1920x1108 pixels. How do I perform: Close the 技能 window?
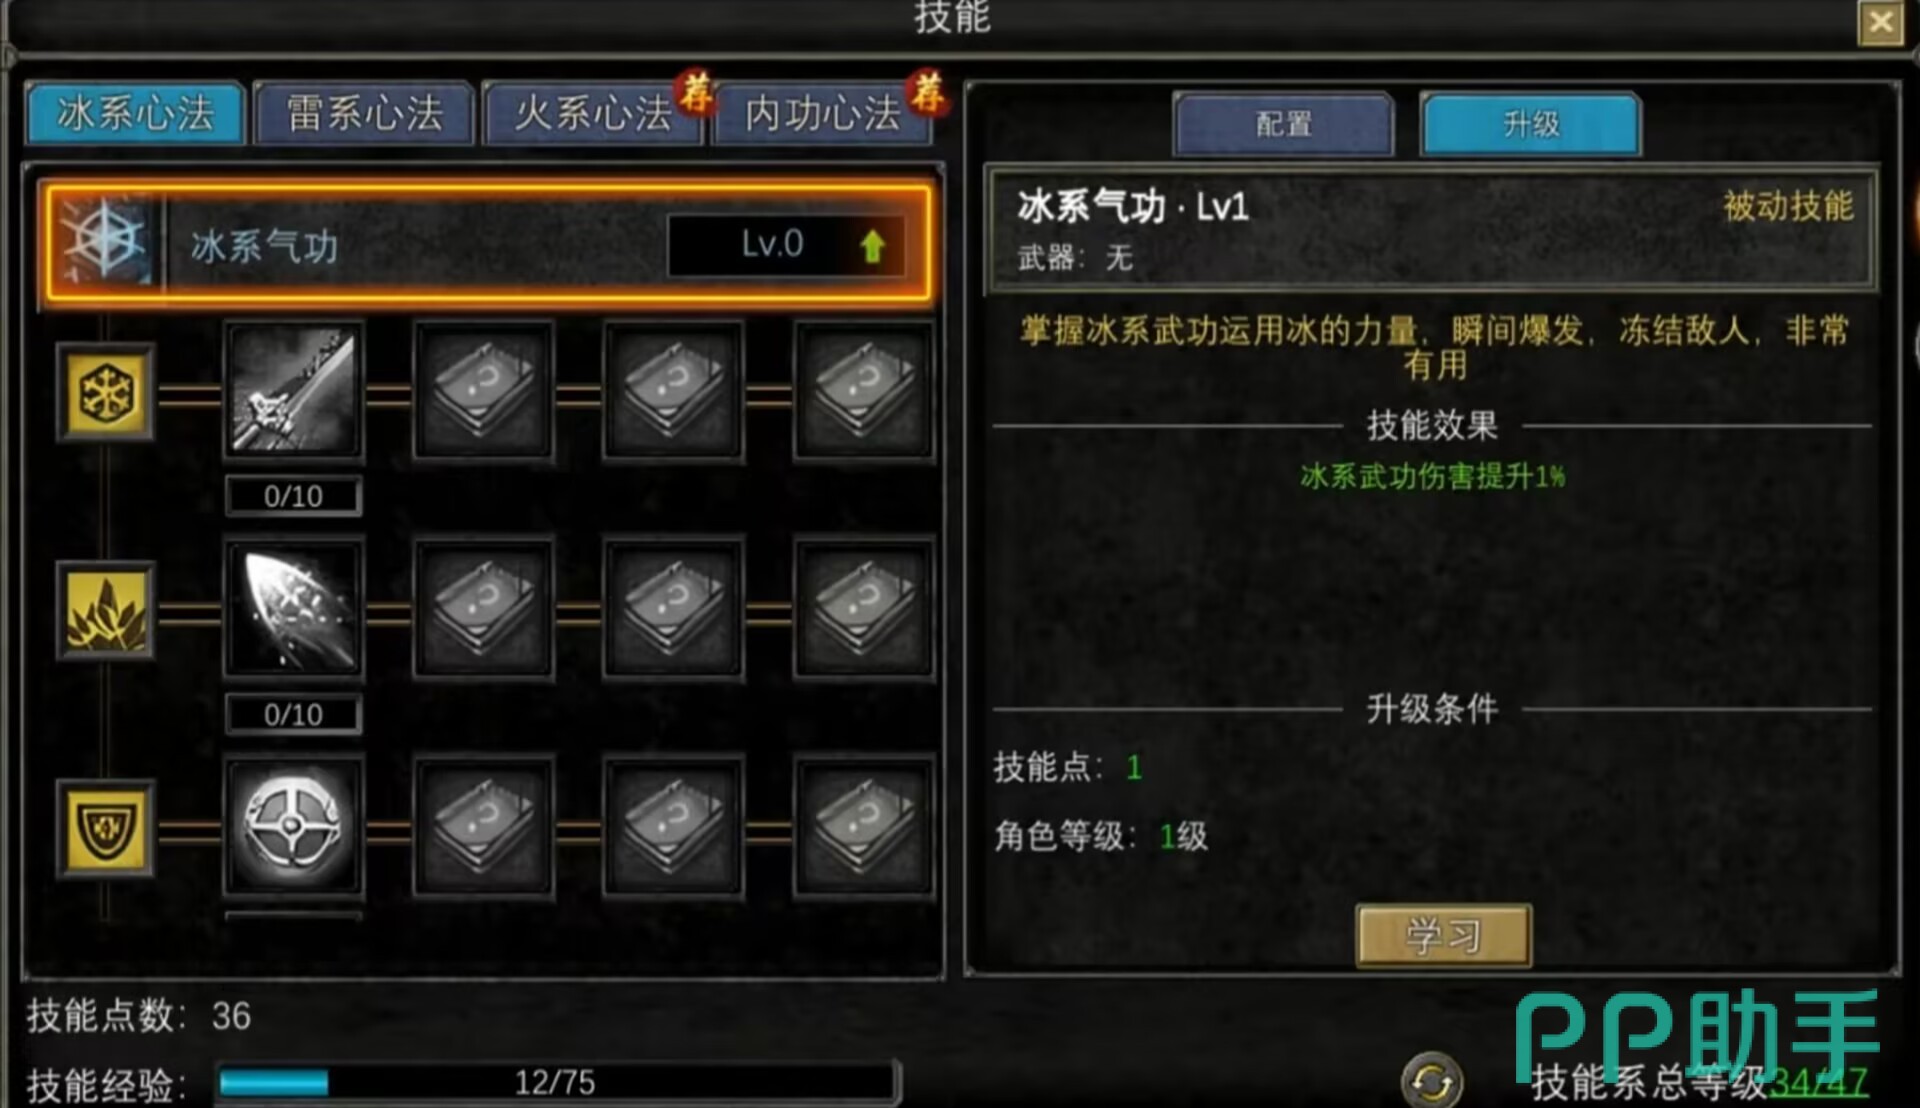coord(1880,22)
